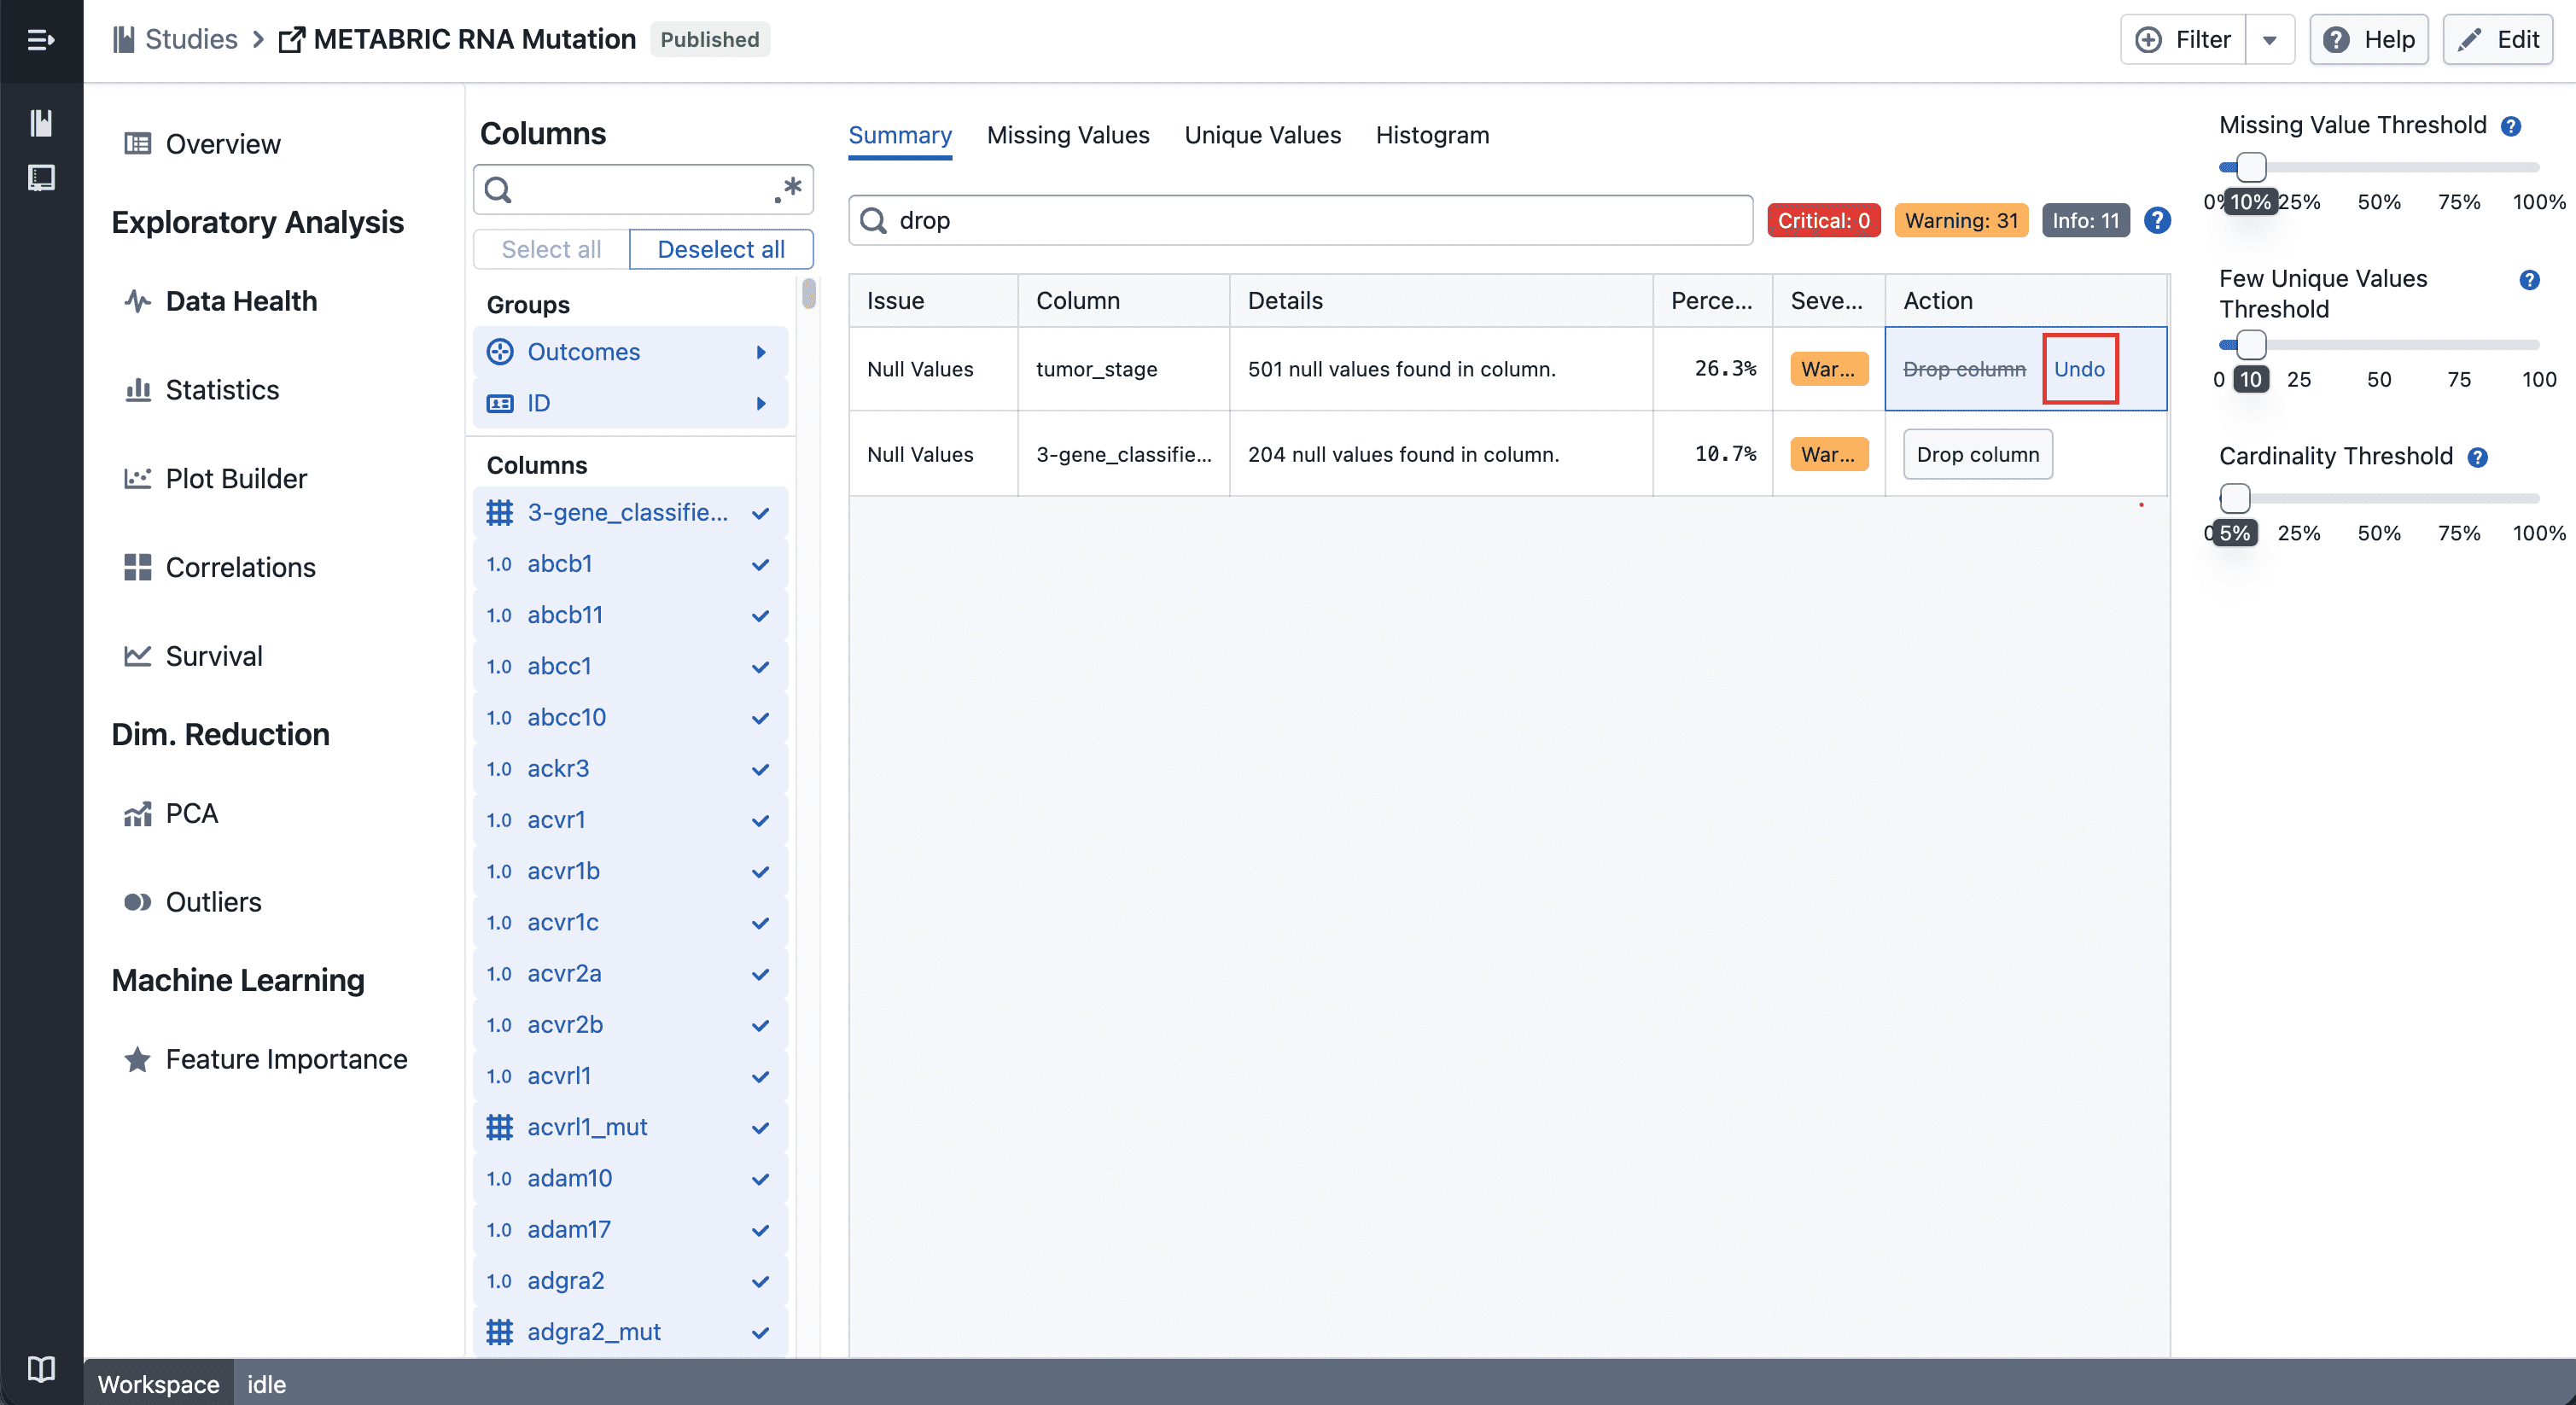Click Deselect all columns
Viewport: 2576px width, 1405px height.
point(721,249)
